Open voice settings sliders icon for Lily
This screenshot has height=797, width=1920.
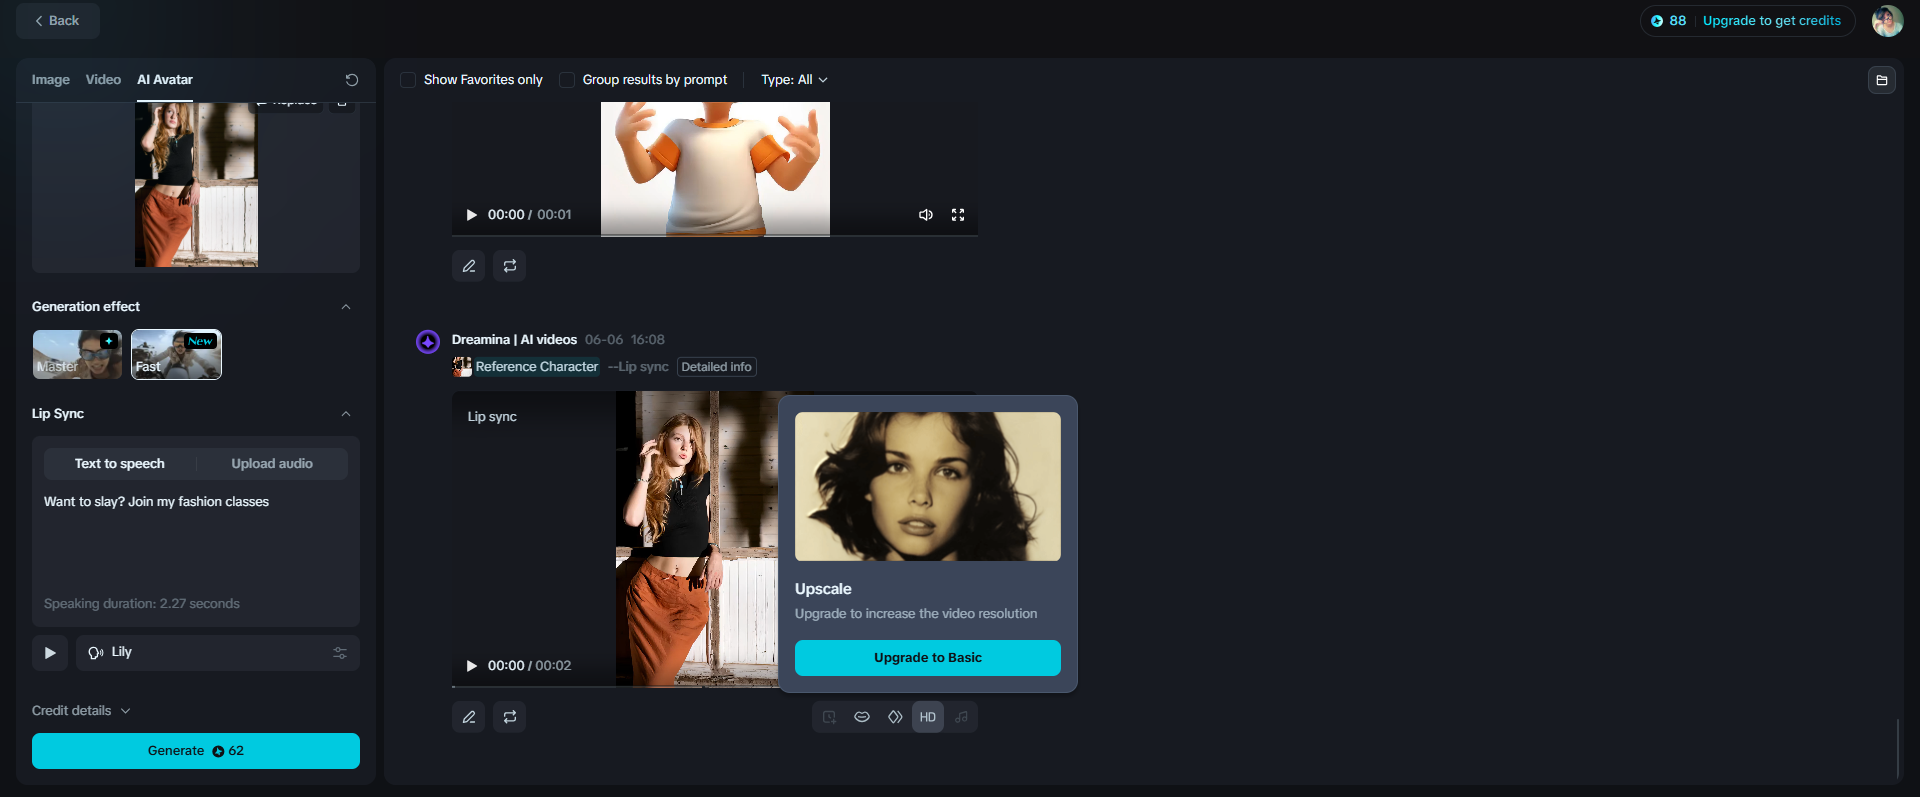[340, 653]
